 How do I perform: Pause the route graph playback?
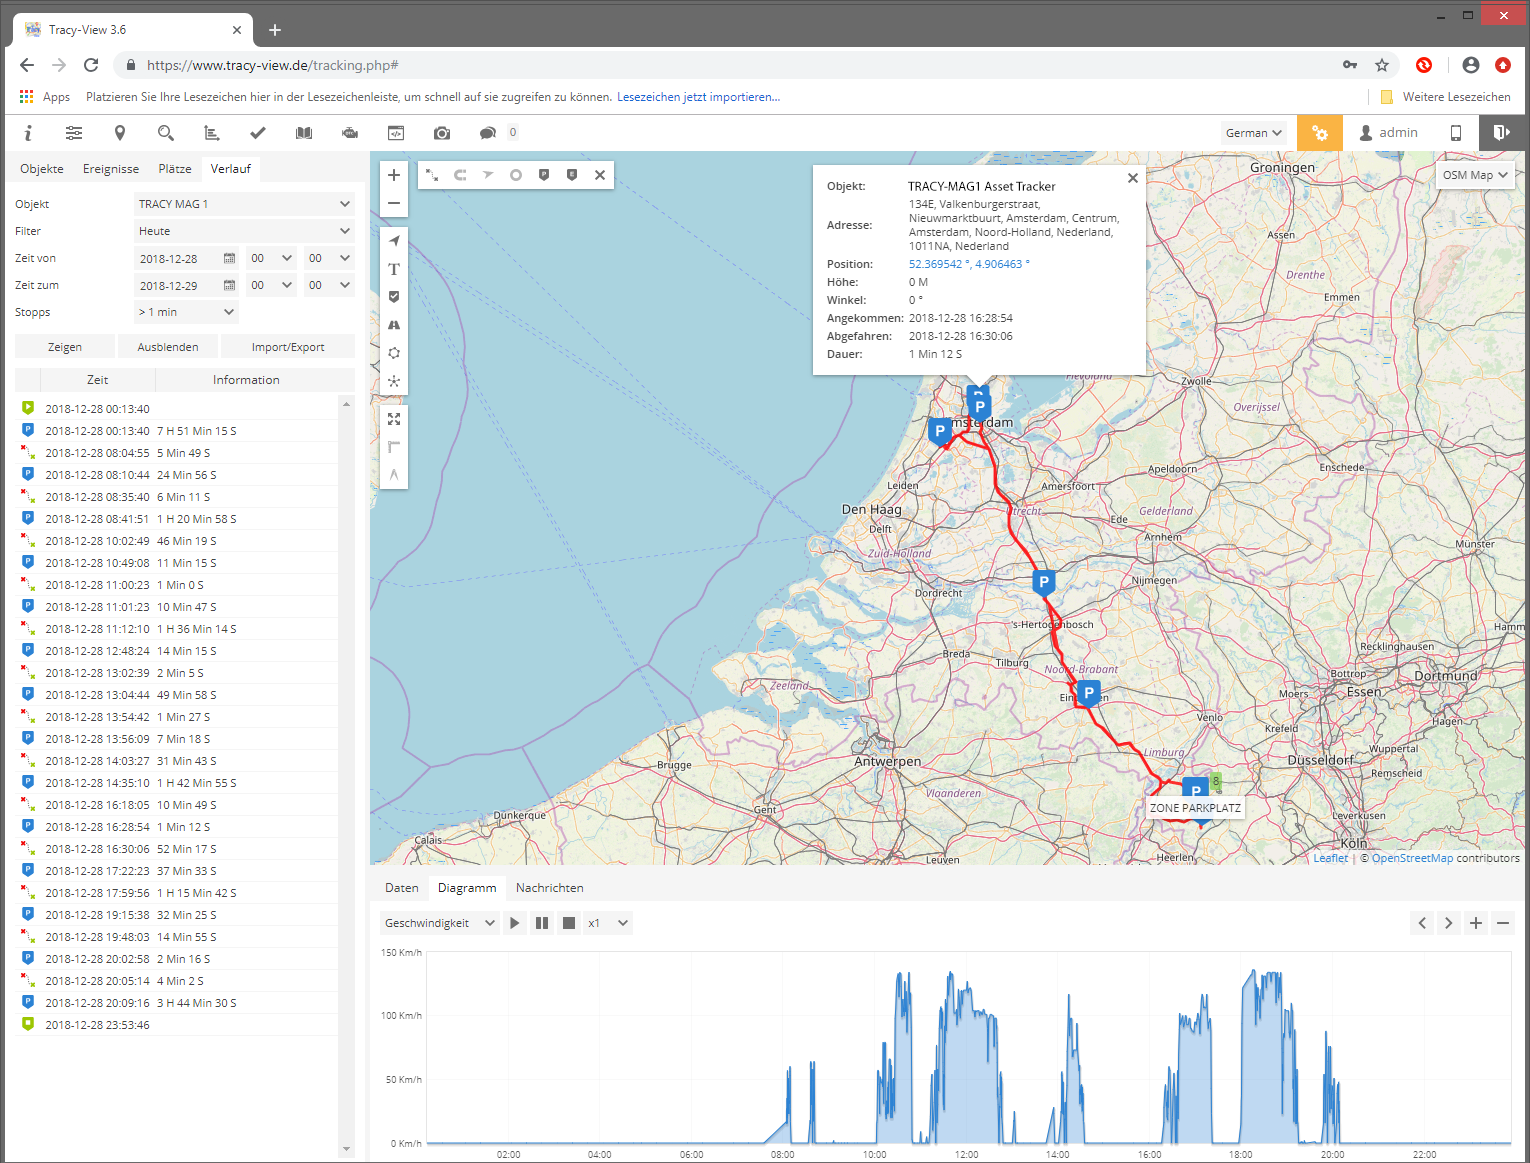[542, 923]
